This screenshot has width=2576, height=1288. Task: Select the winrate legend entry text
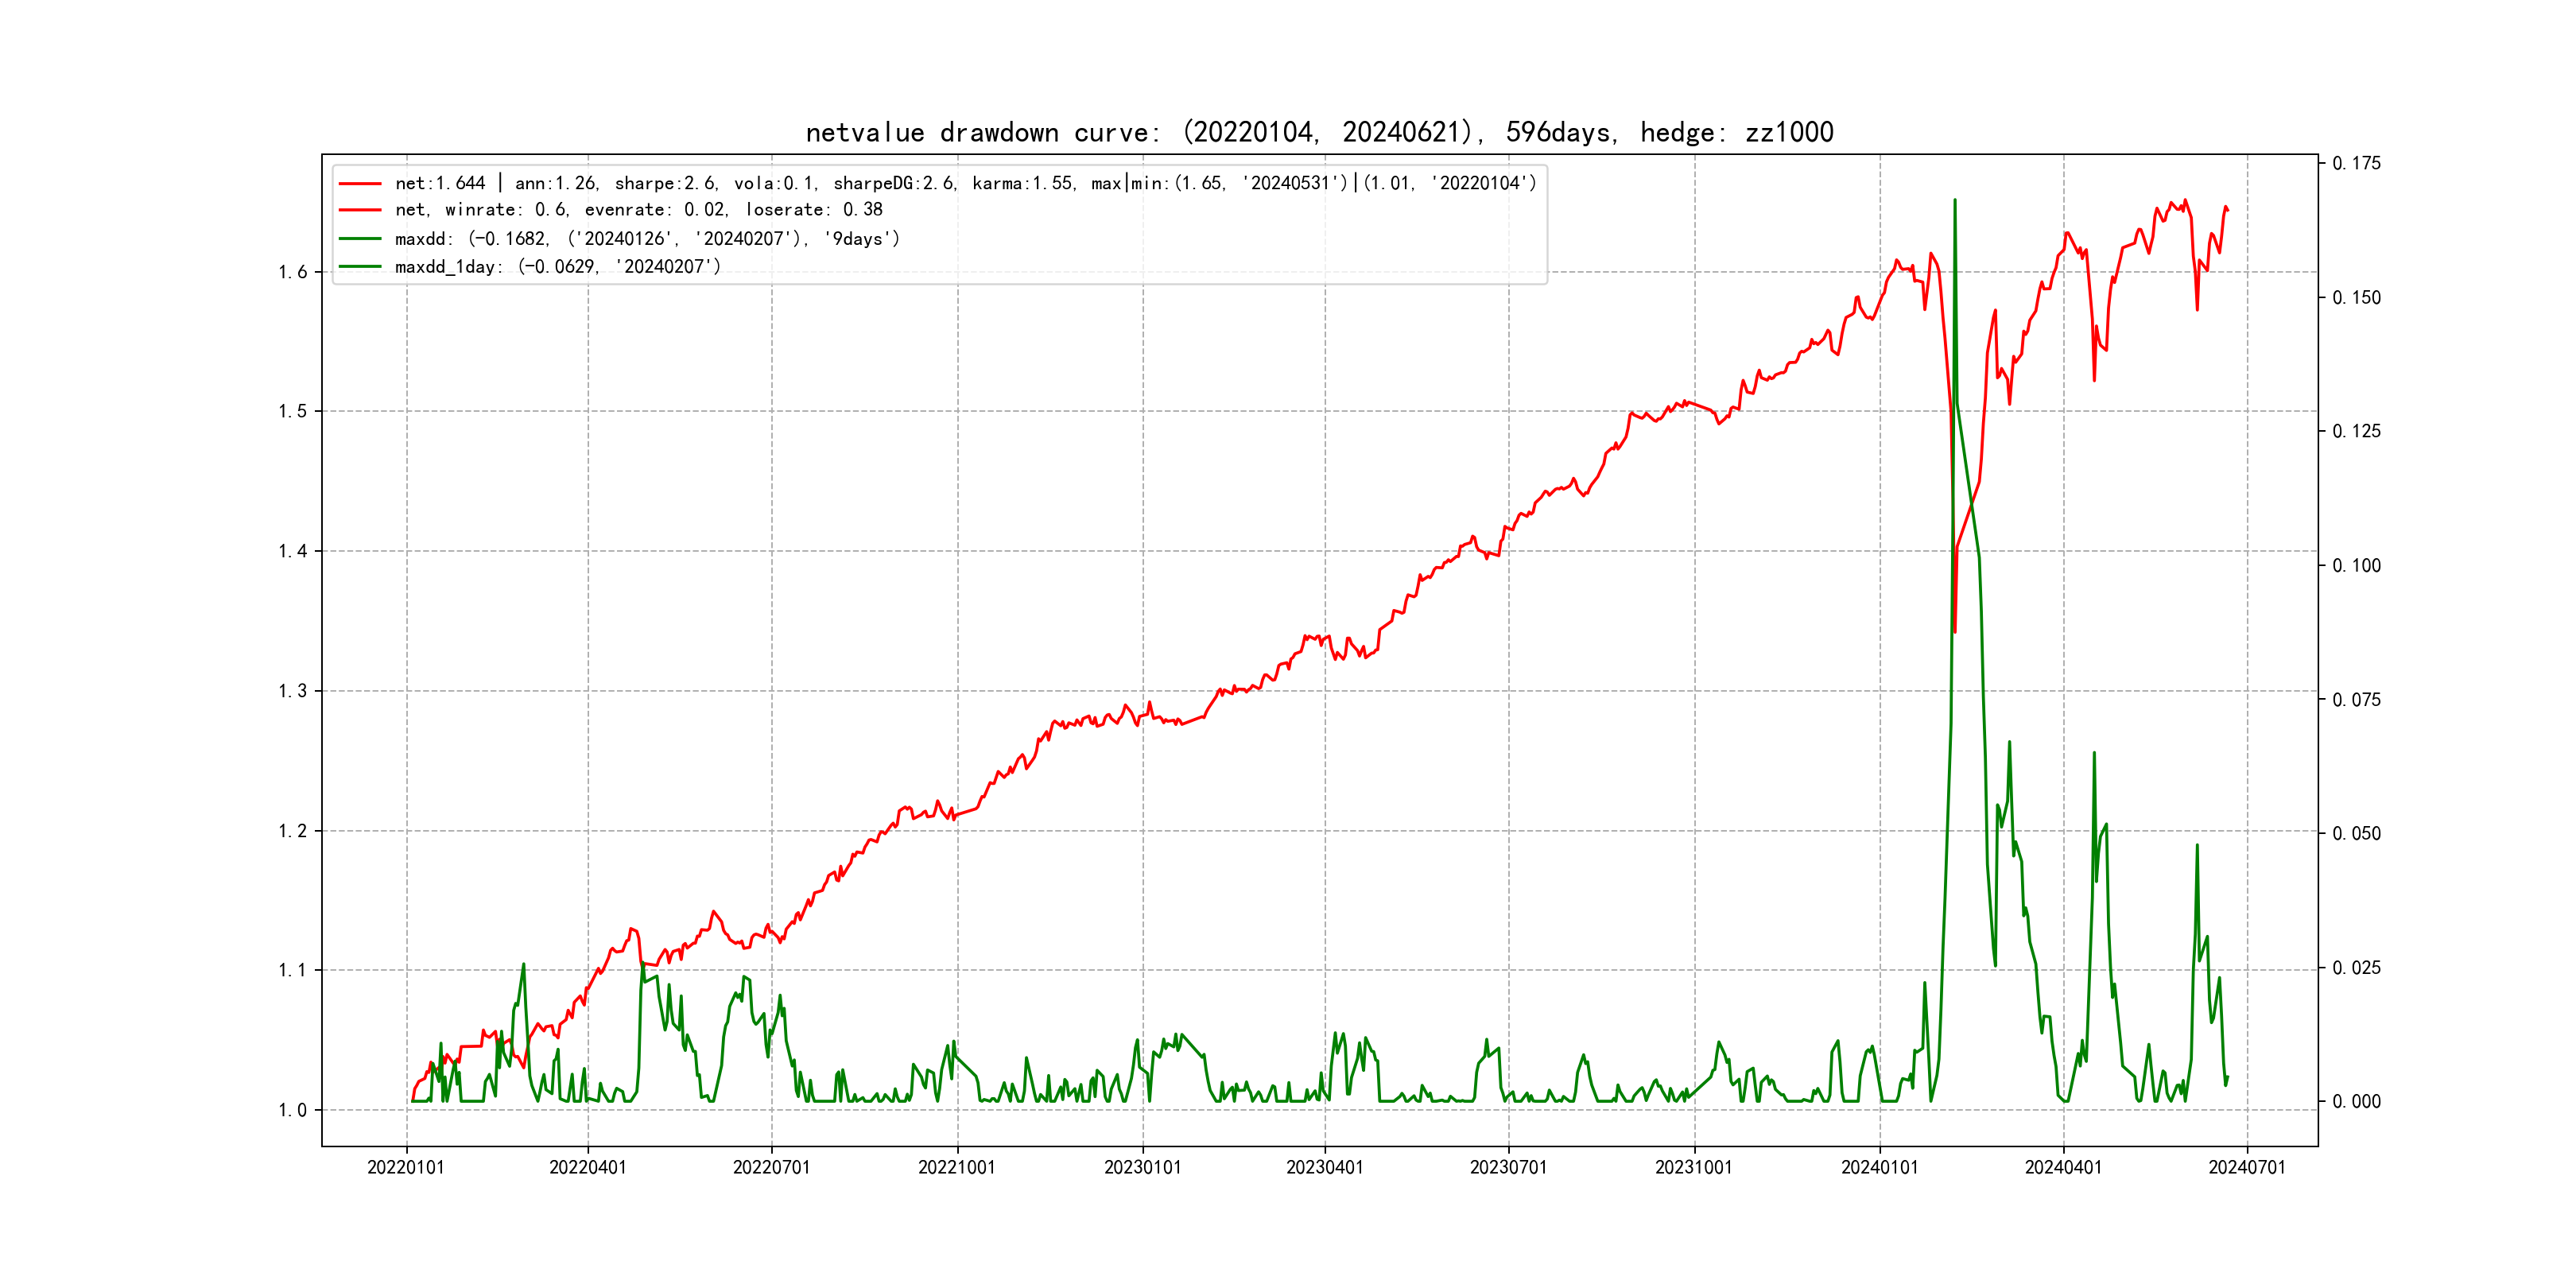click(638, 210)
